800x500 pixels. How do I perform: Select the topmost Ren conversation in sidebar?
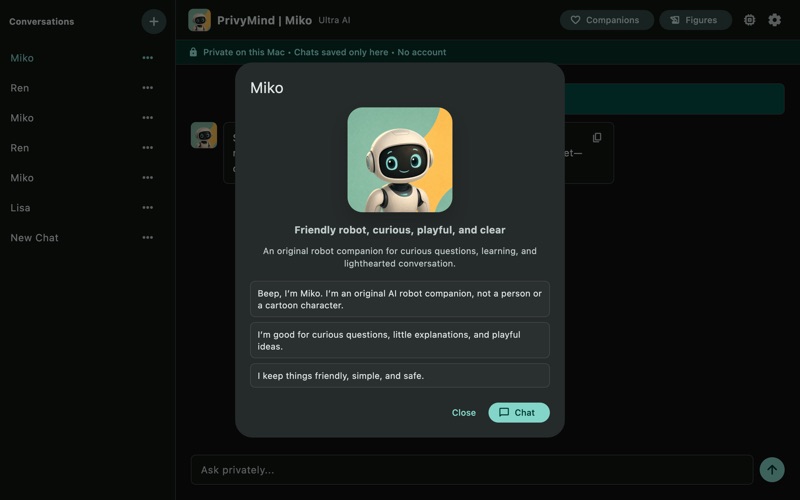(19, 88)
